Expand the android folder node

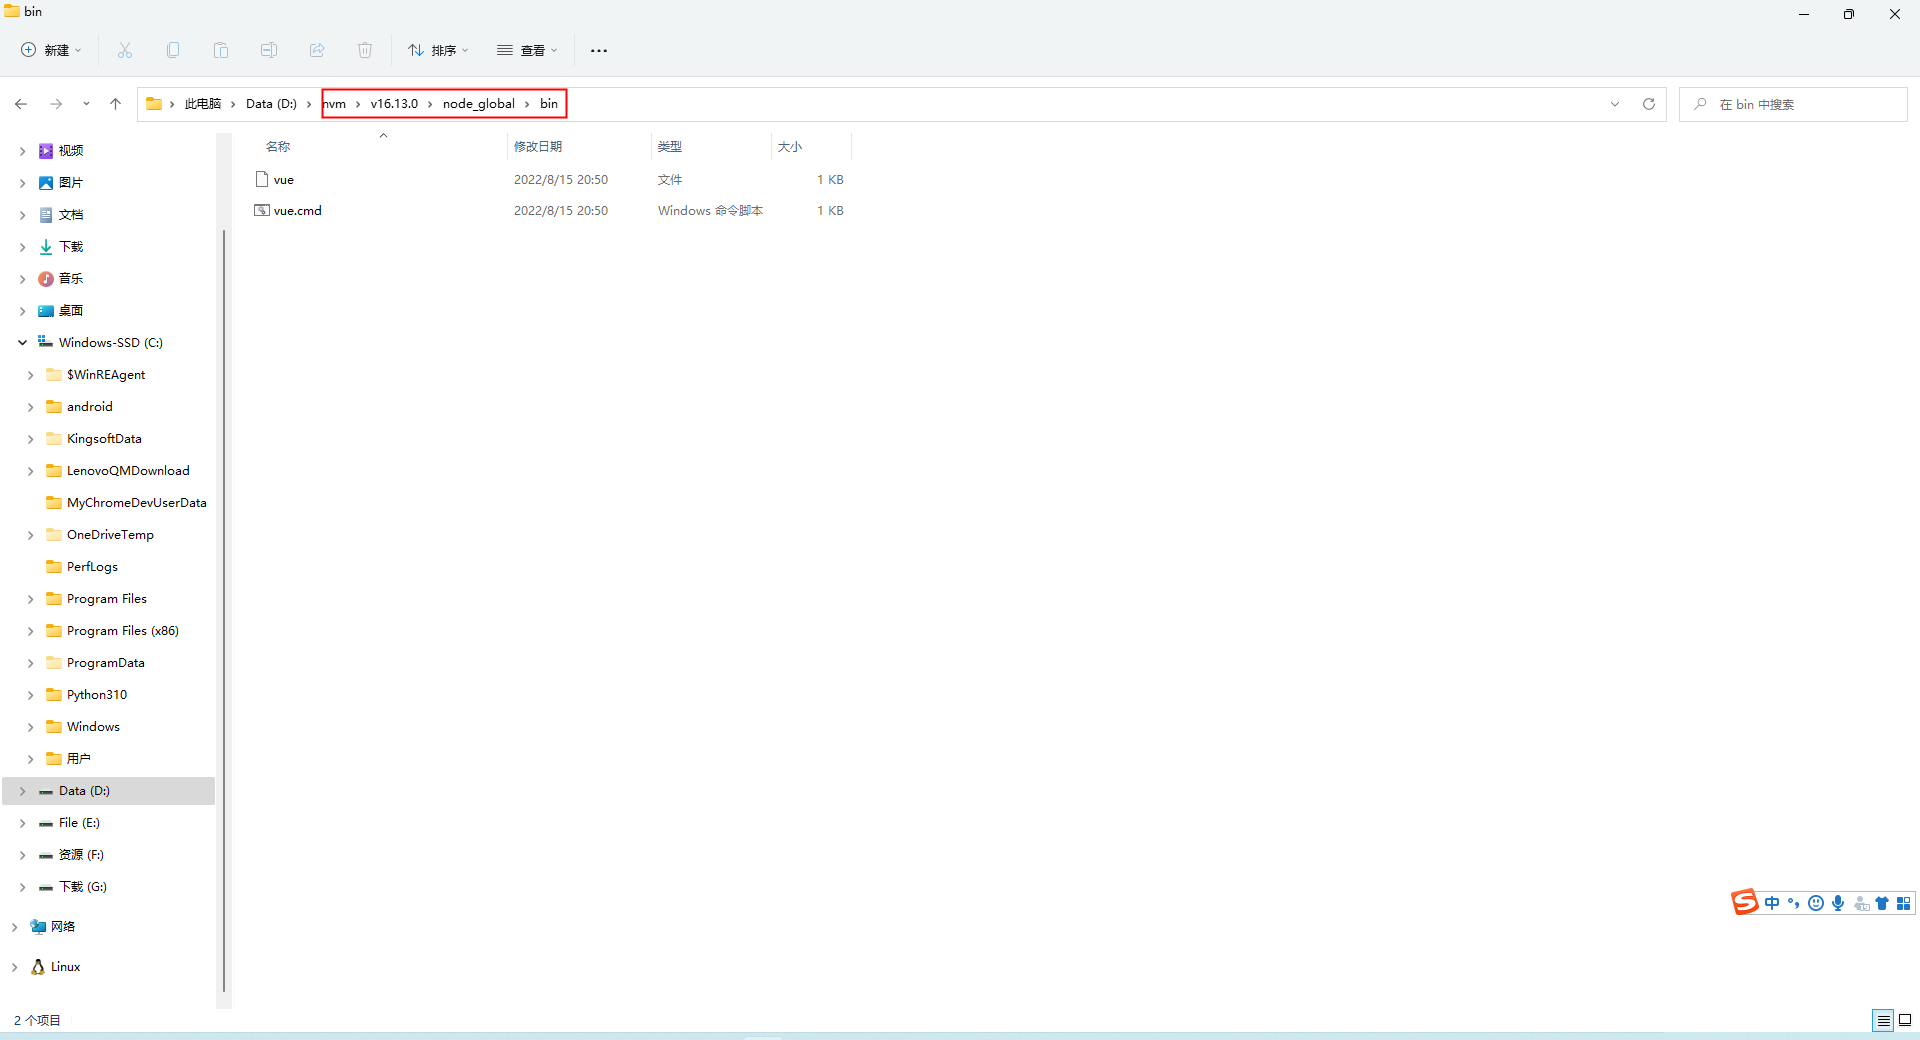coord(30,407)
